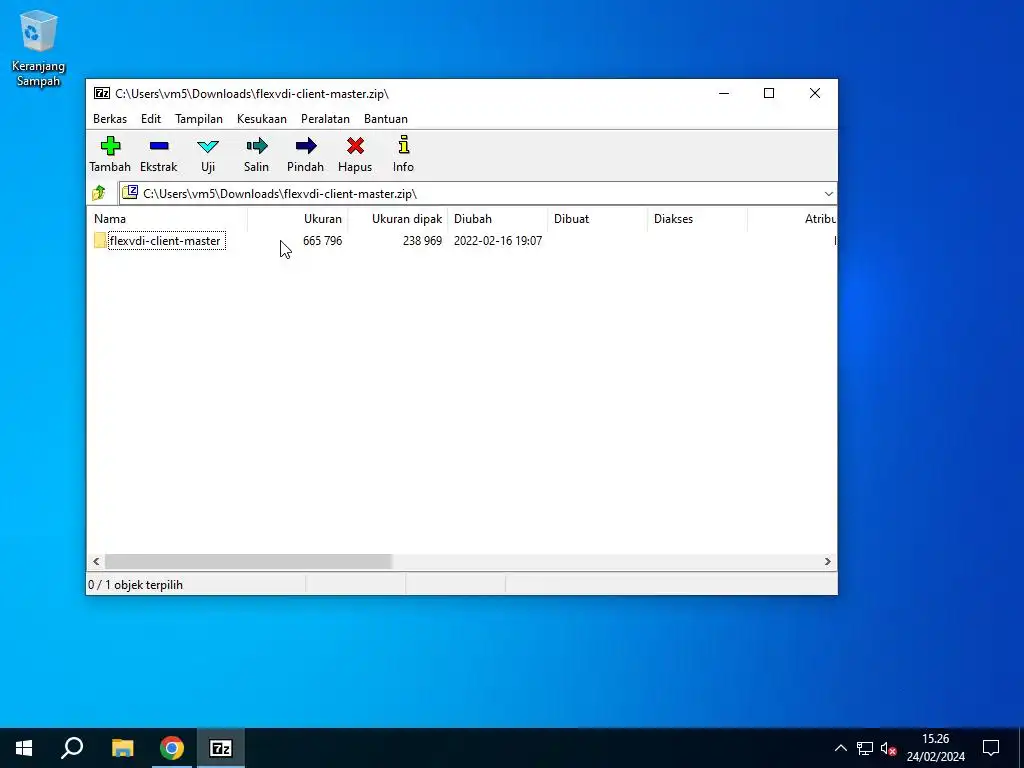Open the Info toolbar icon

point(404,144)
